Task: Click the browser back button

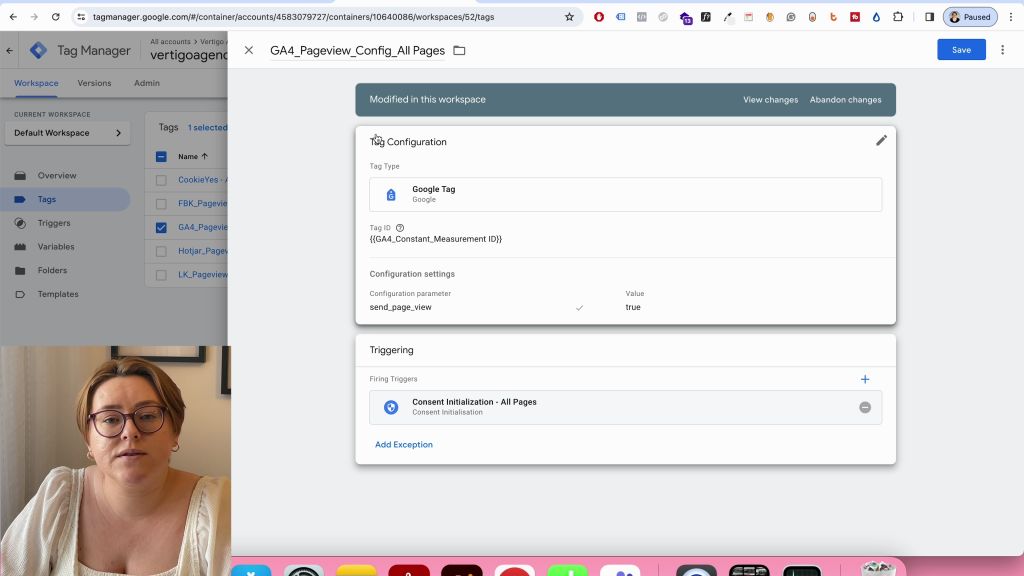Action: (13, 17)
